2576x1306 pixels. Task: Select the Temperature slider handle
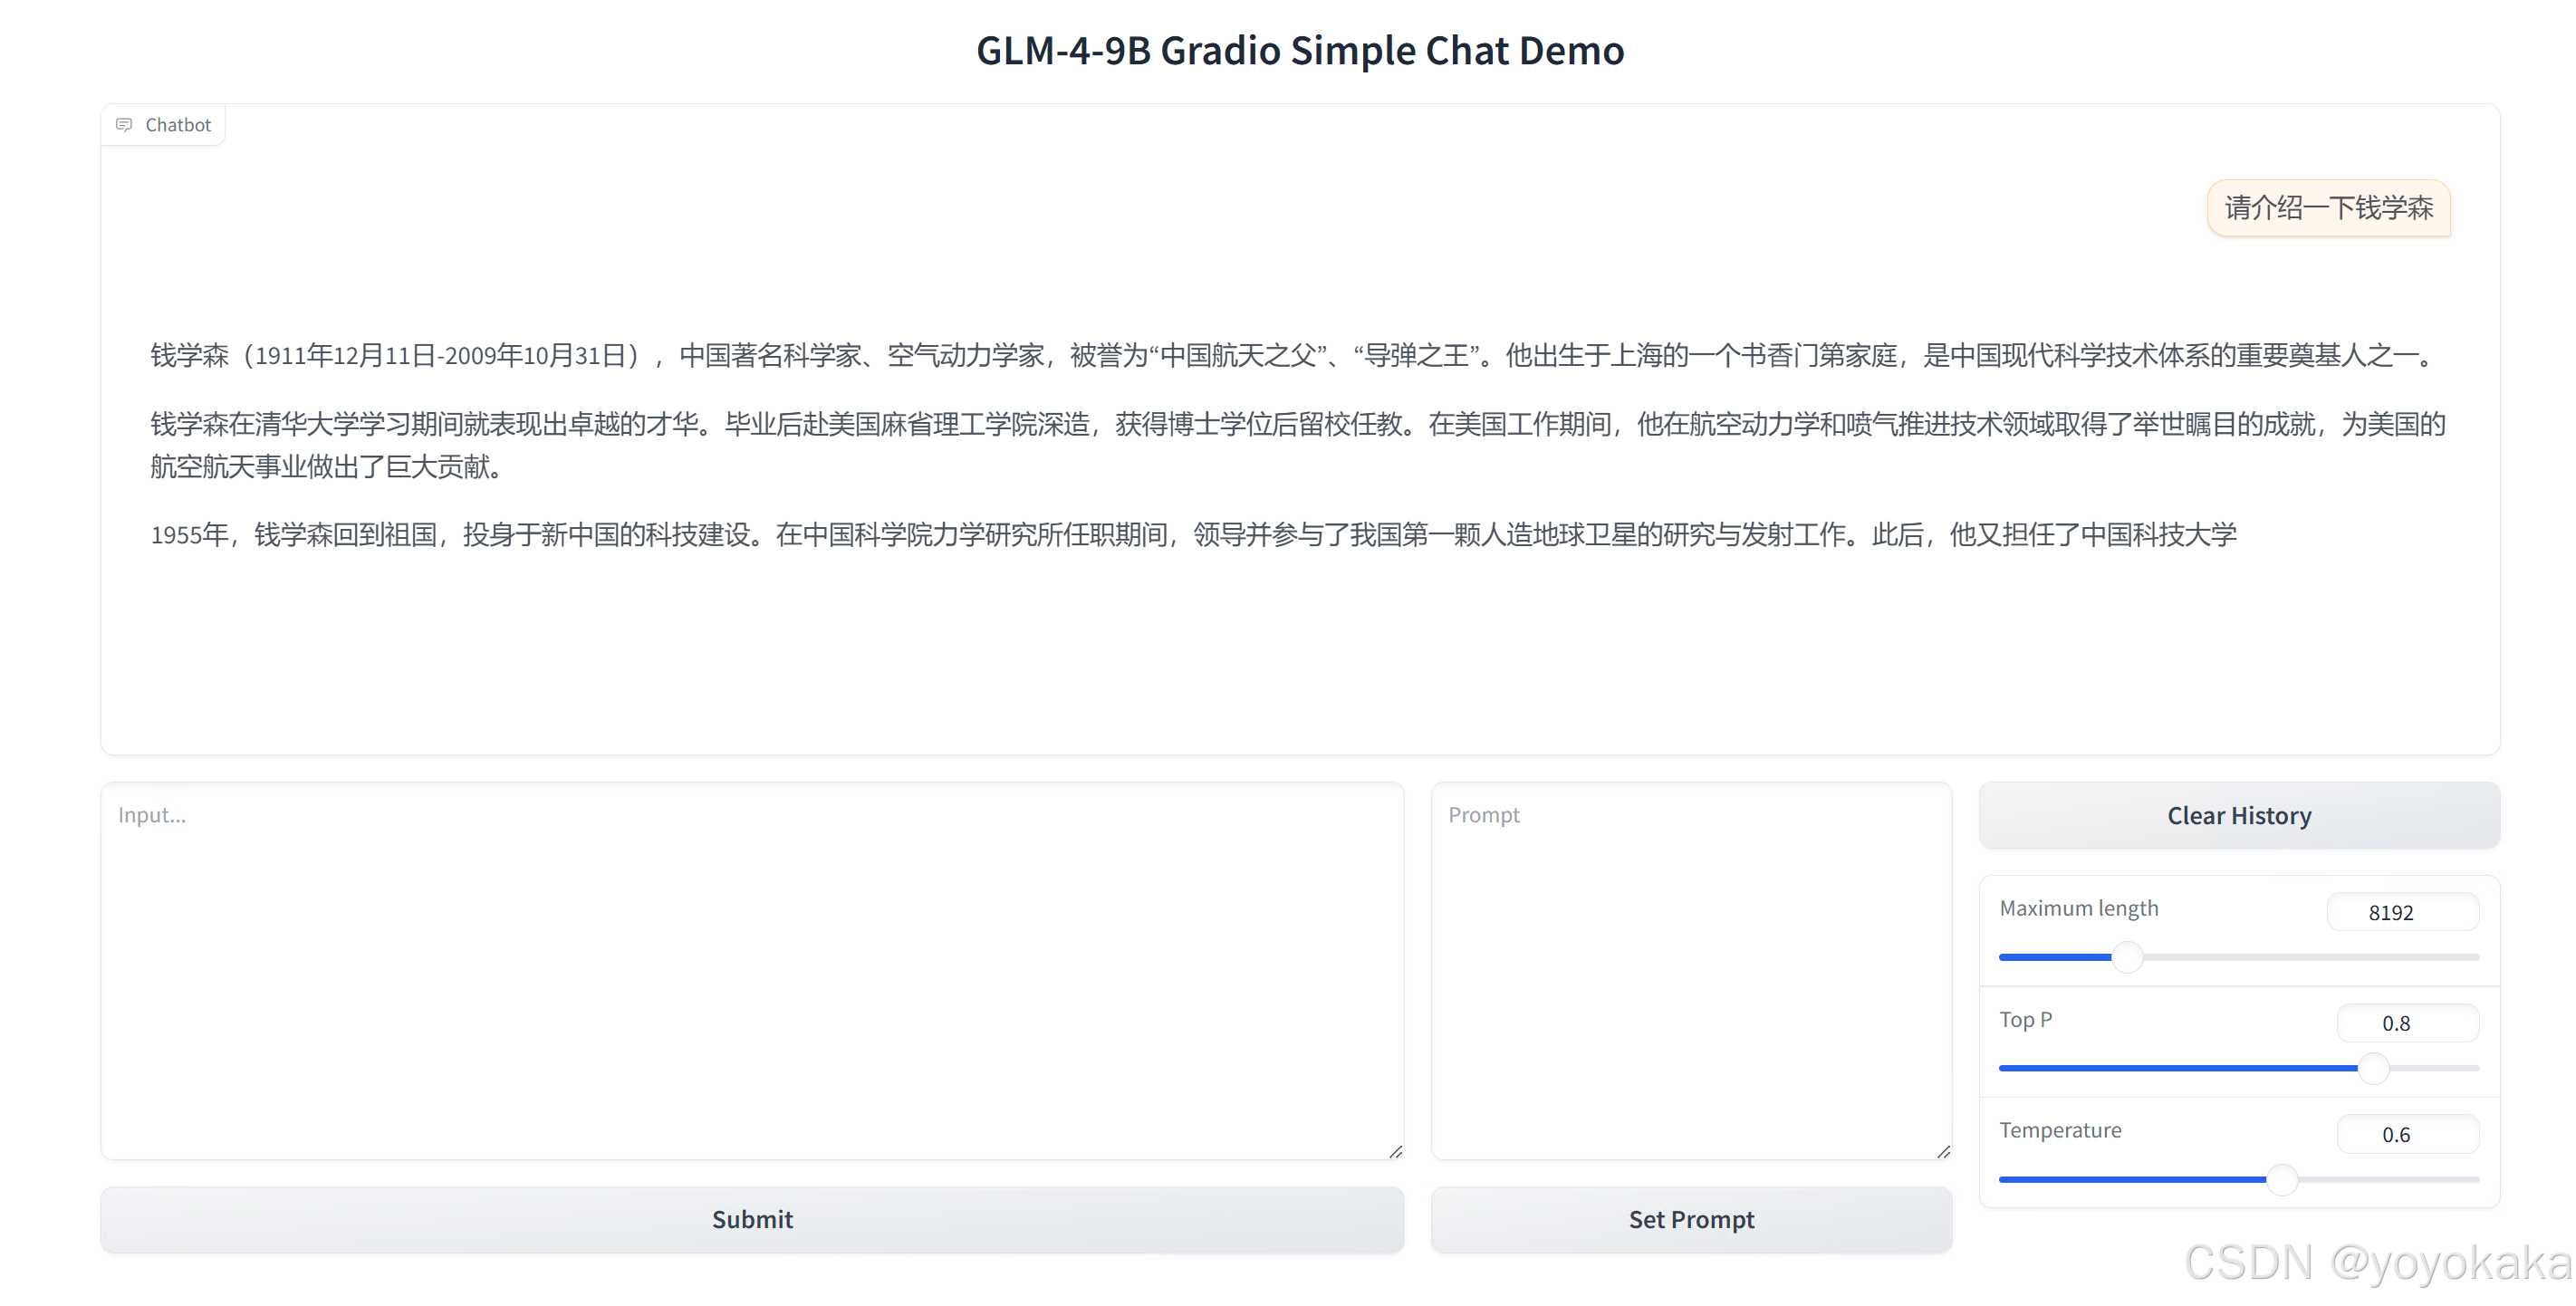click(2284, 1180)
